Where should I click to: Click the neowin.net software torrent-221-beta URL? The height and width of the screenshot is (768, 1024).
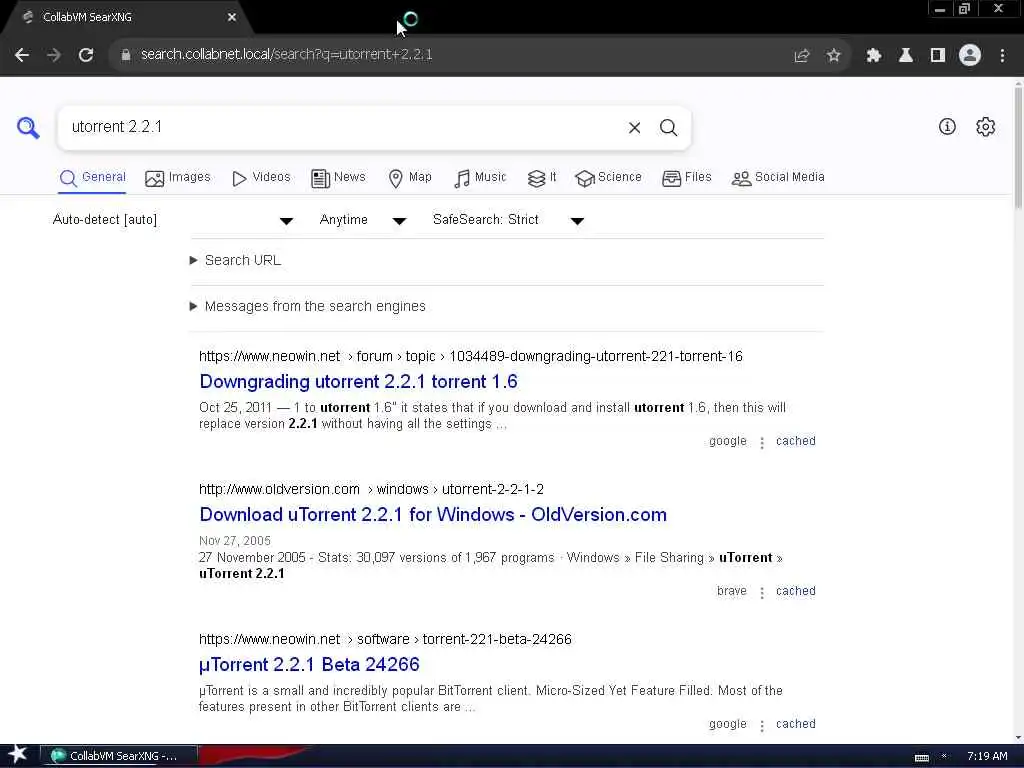pos(385,639)
